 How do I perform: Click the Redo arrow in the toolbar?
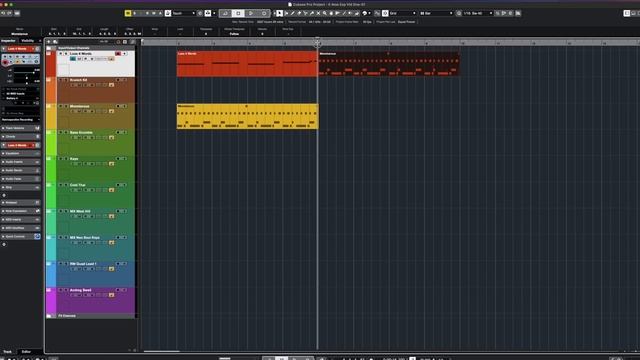(x=9, y=13)
